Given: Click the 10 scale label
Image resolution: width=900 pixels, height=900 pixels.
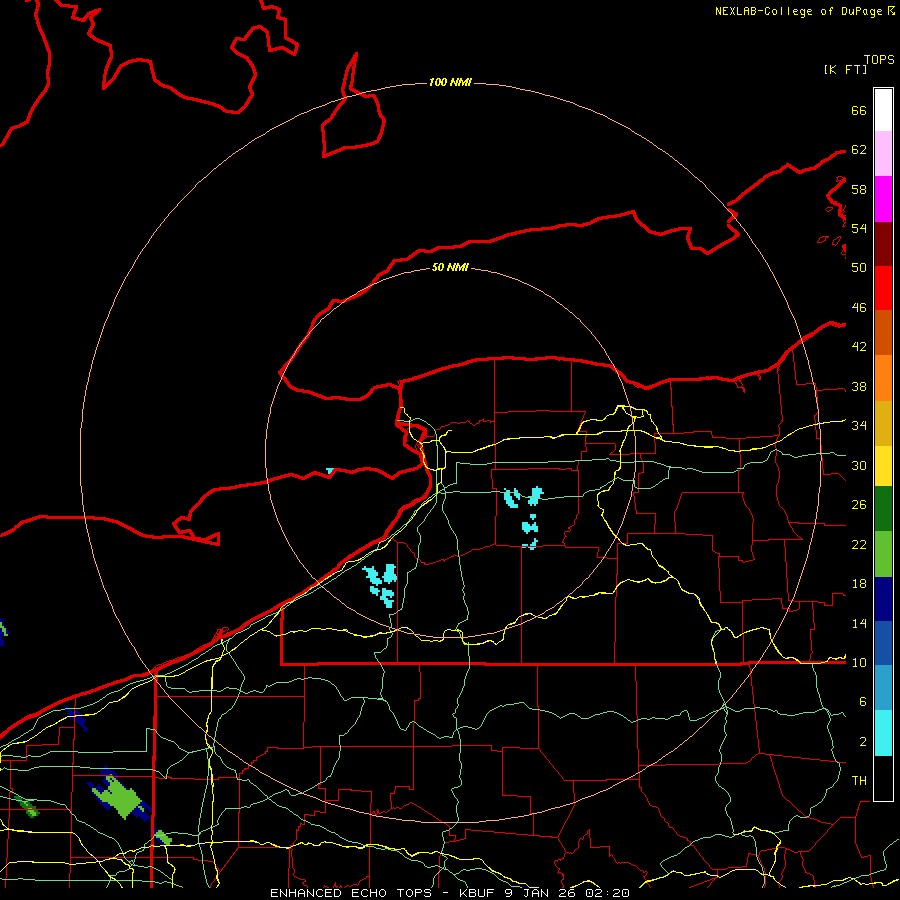Looking at the screenshot, I should [859, 663].
